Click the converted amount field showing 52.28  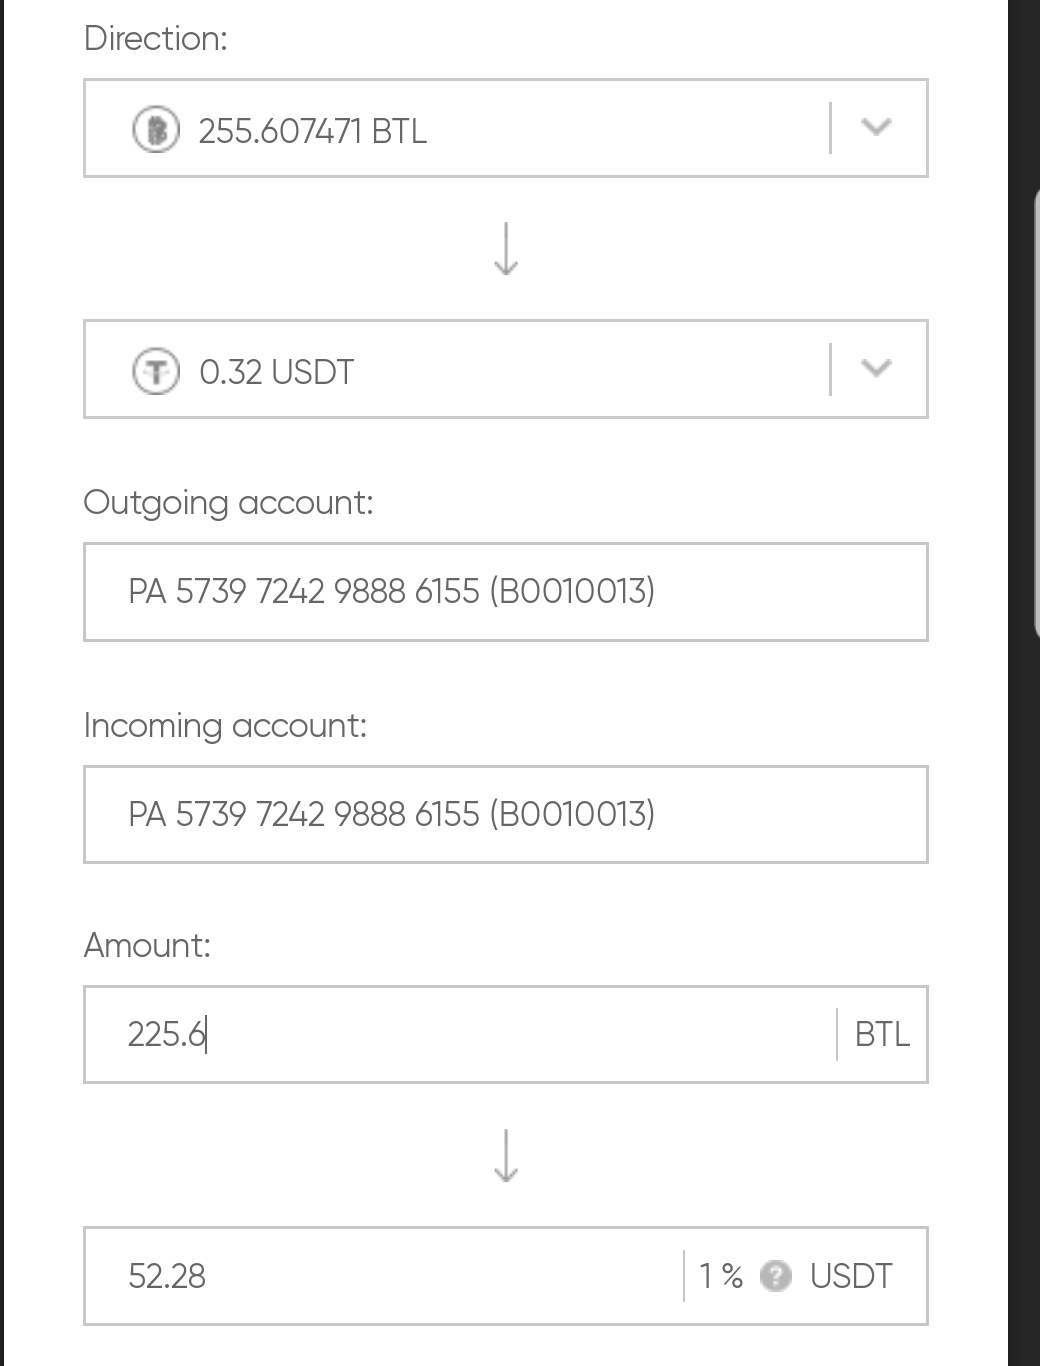380,1276
